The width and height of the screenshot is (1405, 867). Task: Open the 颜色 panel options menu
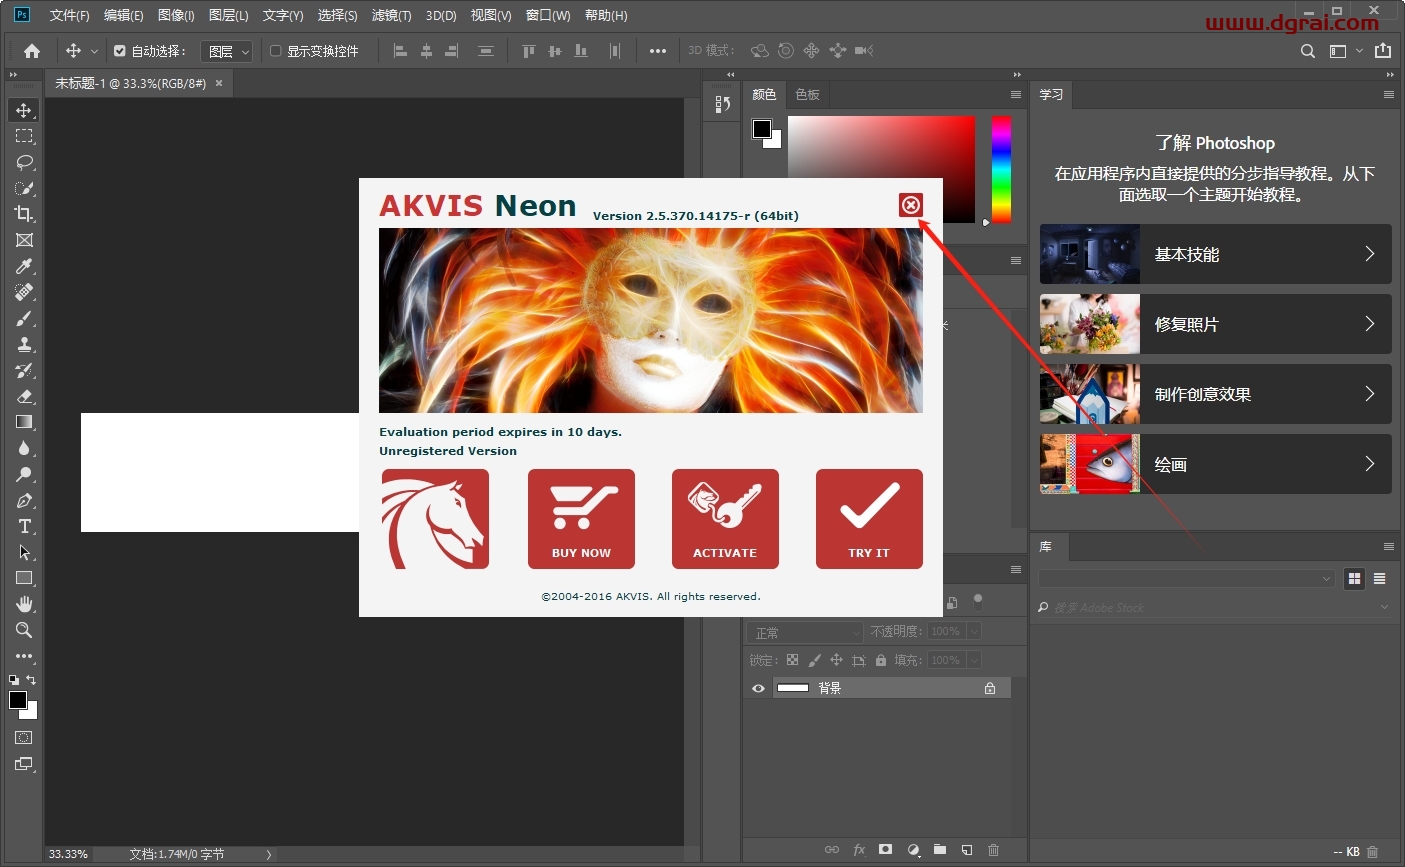click(x=1016, y=95)
